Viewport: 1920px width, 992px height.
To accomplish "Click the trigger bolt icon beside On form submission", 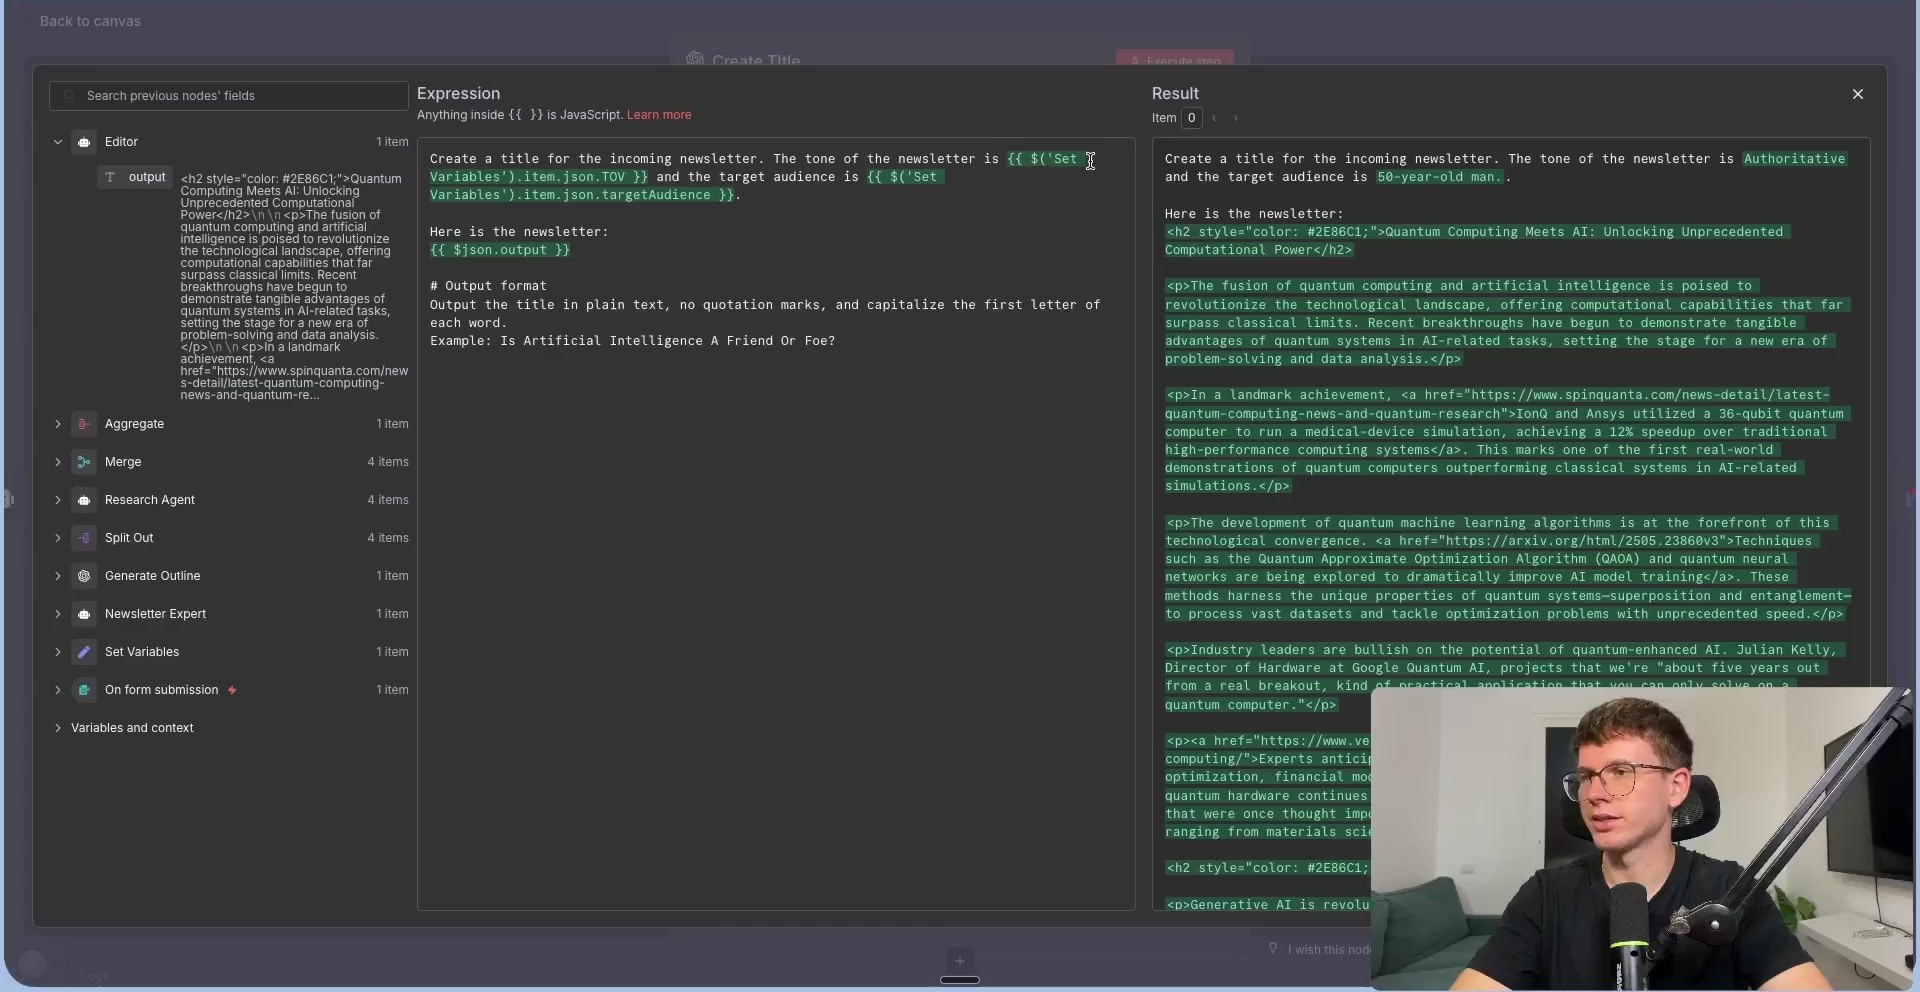I will coord(232,690).
